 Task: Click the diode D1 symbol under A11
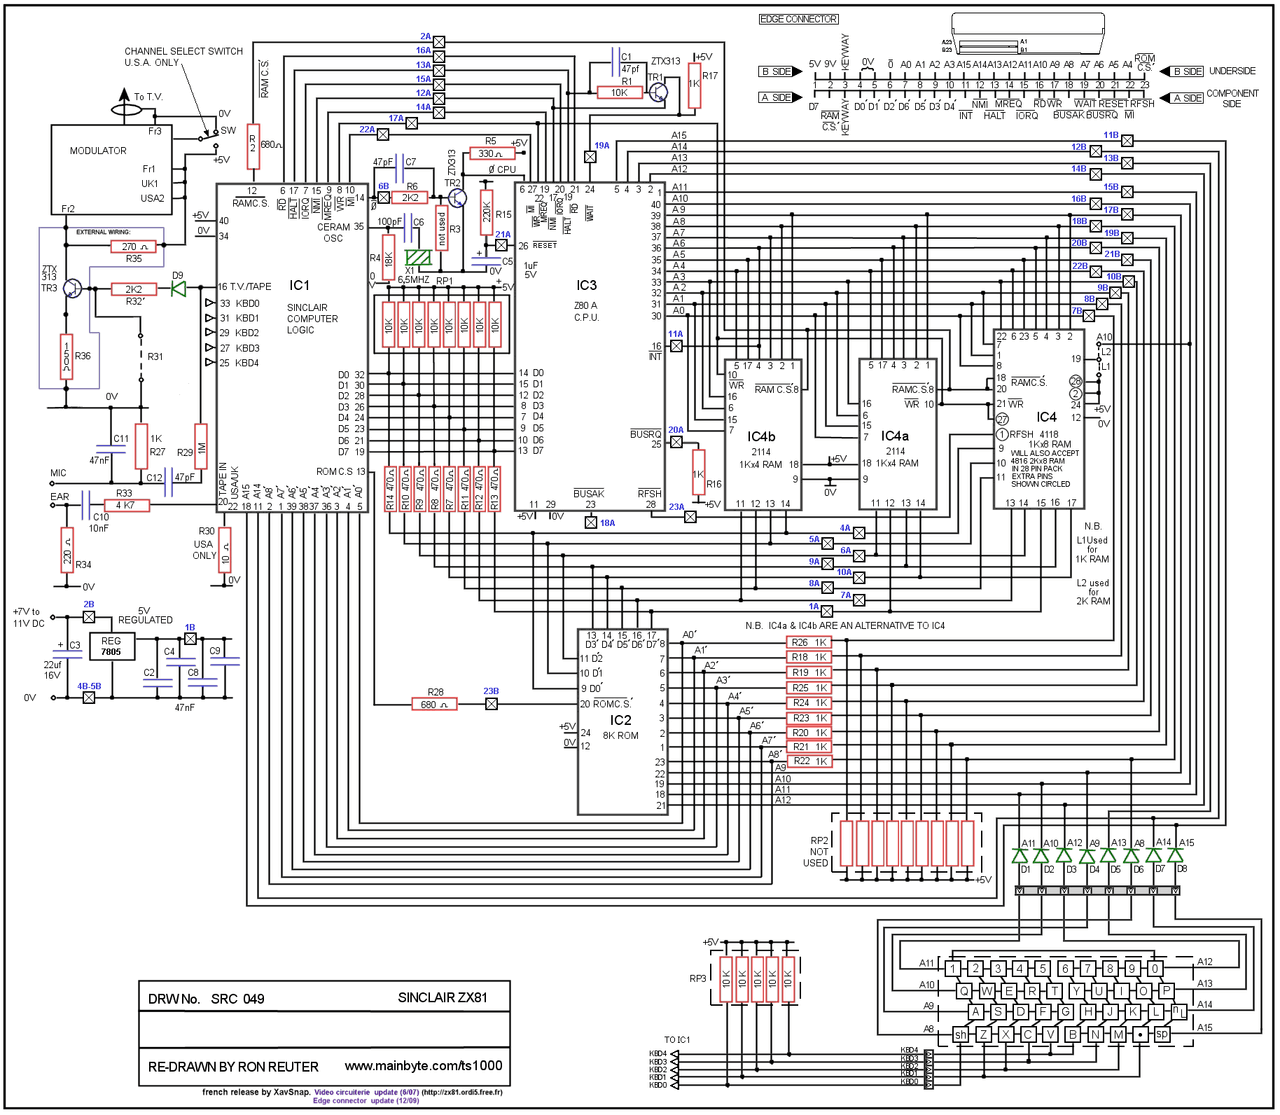tap(1019, 857)
